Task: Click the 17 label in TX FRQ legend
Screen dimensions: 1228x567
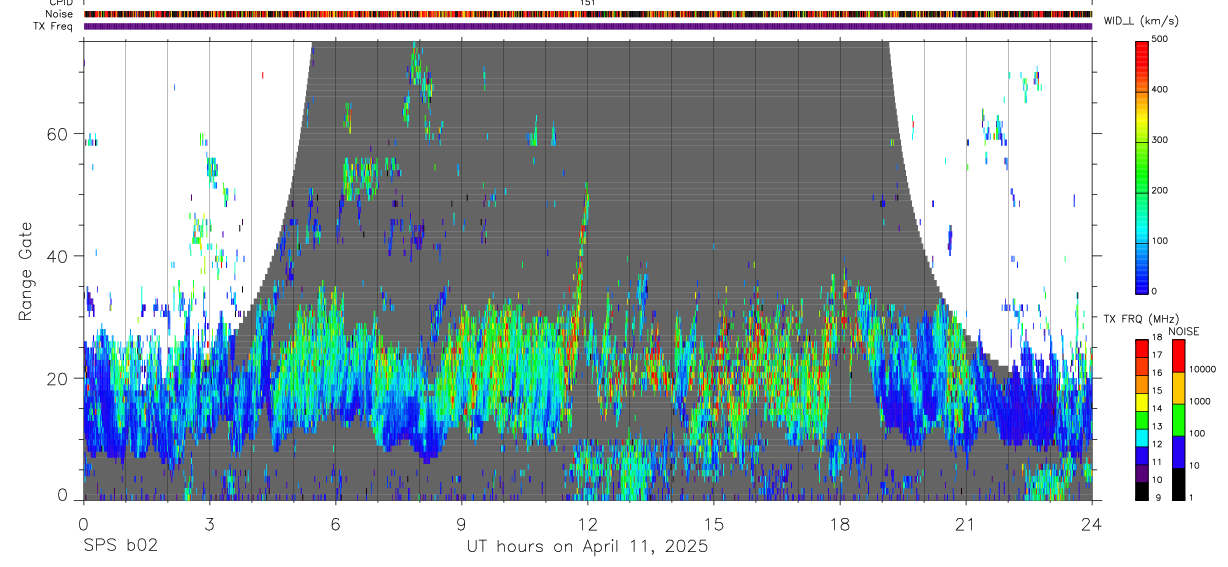Action: pos(1157,355)
